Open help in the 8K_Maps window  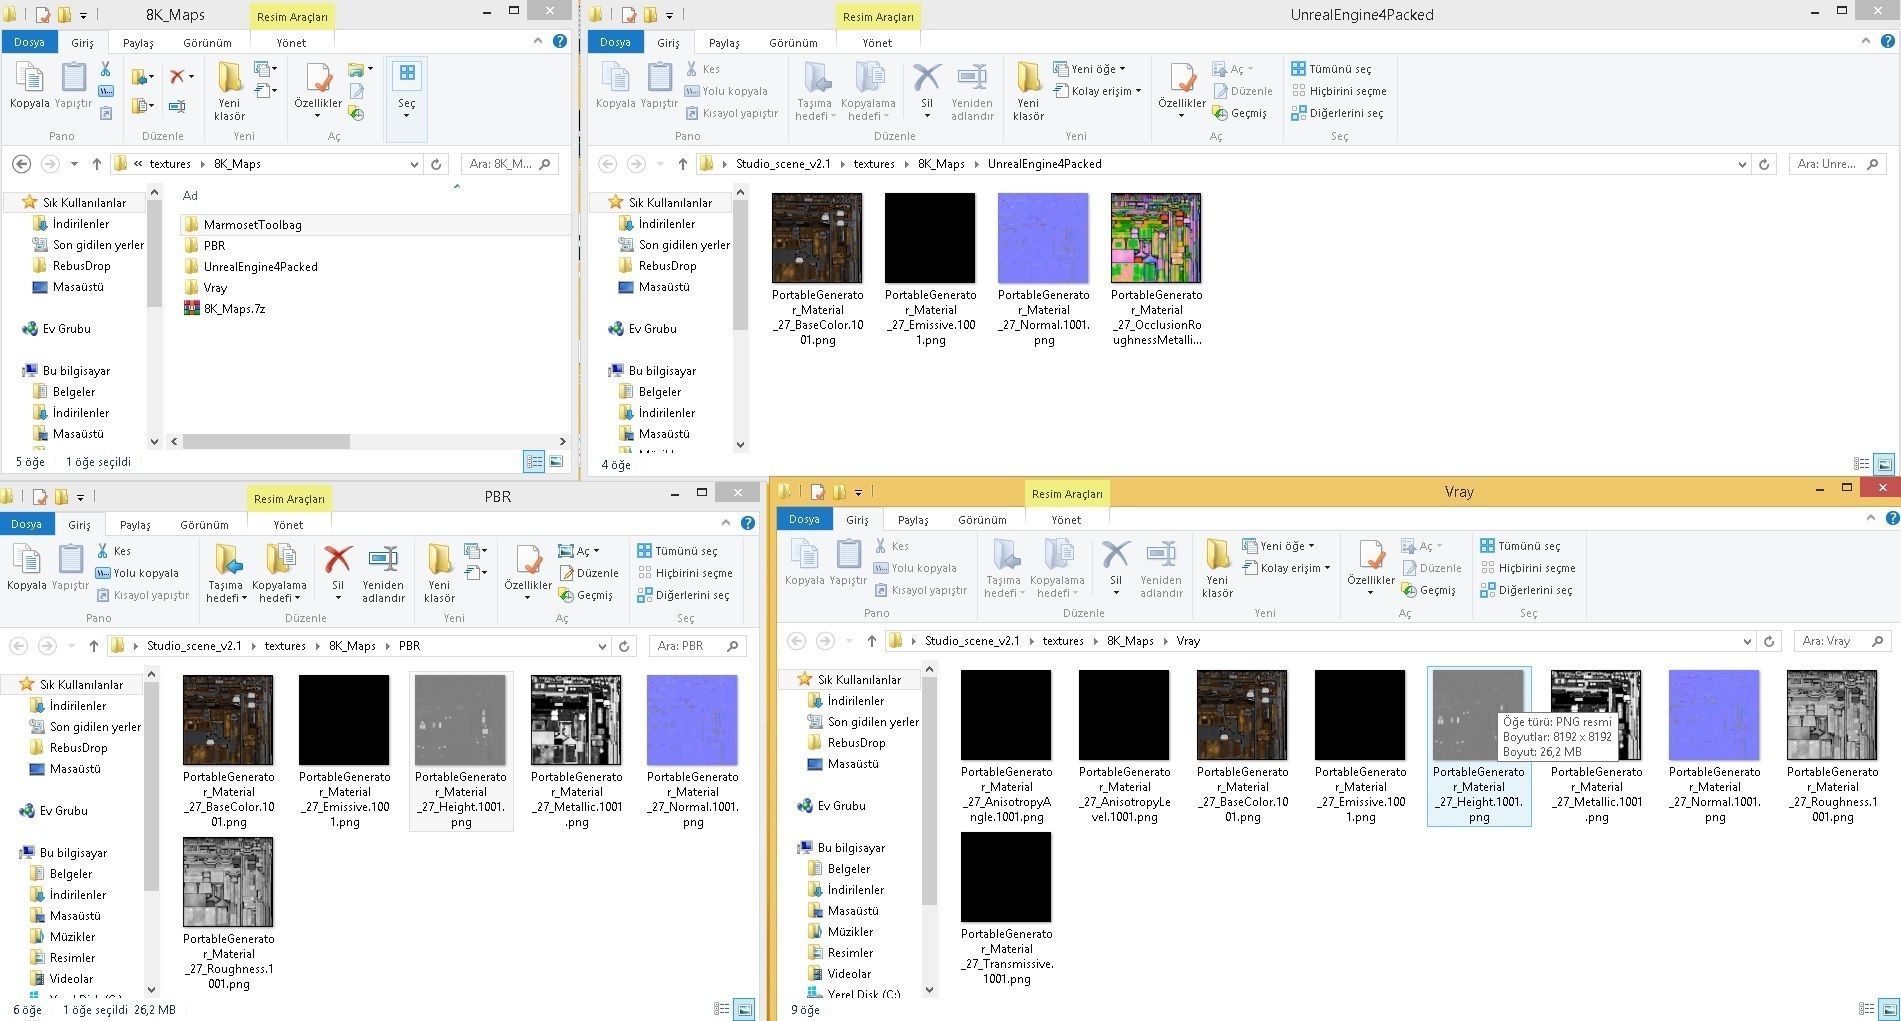pos(560,41)
